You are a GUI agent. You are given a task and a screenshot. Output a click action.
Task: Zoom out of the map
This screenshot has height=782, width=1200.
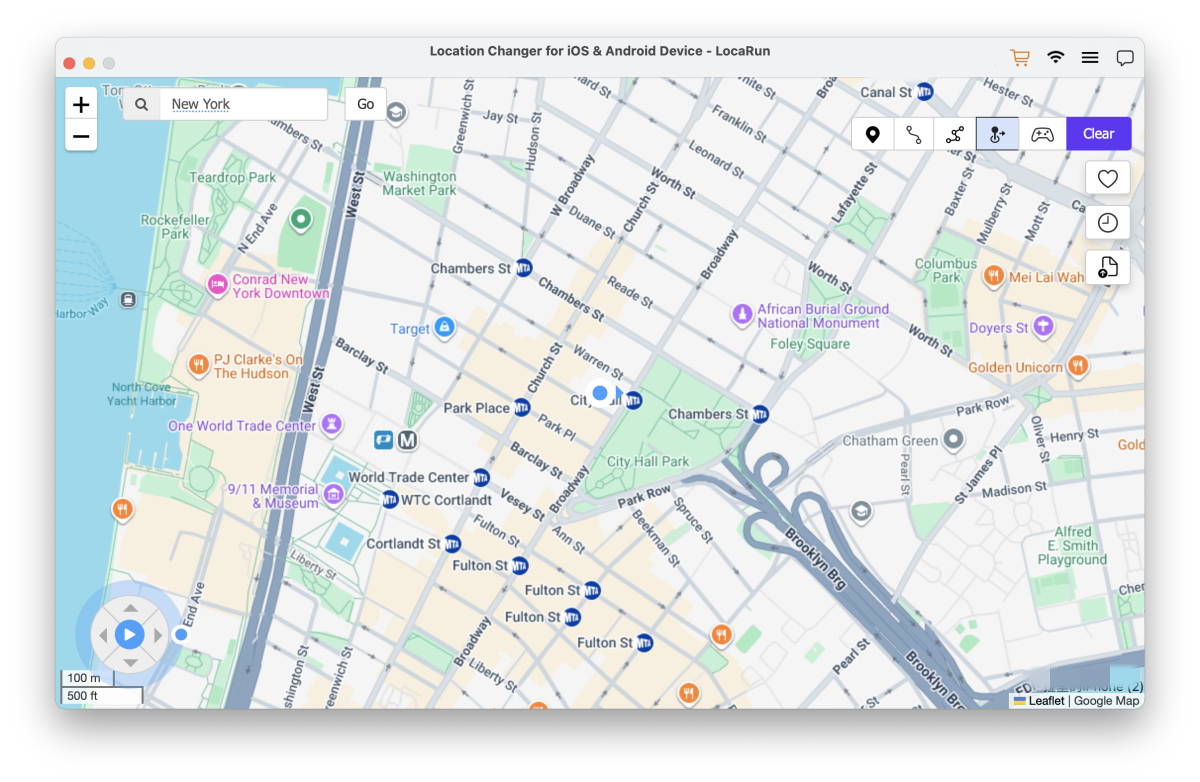coord(81,136)
